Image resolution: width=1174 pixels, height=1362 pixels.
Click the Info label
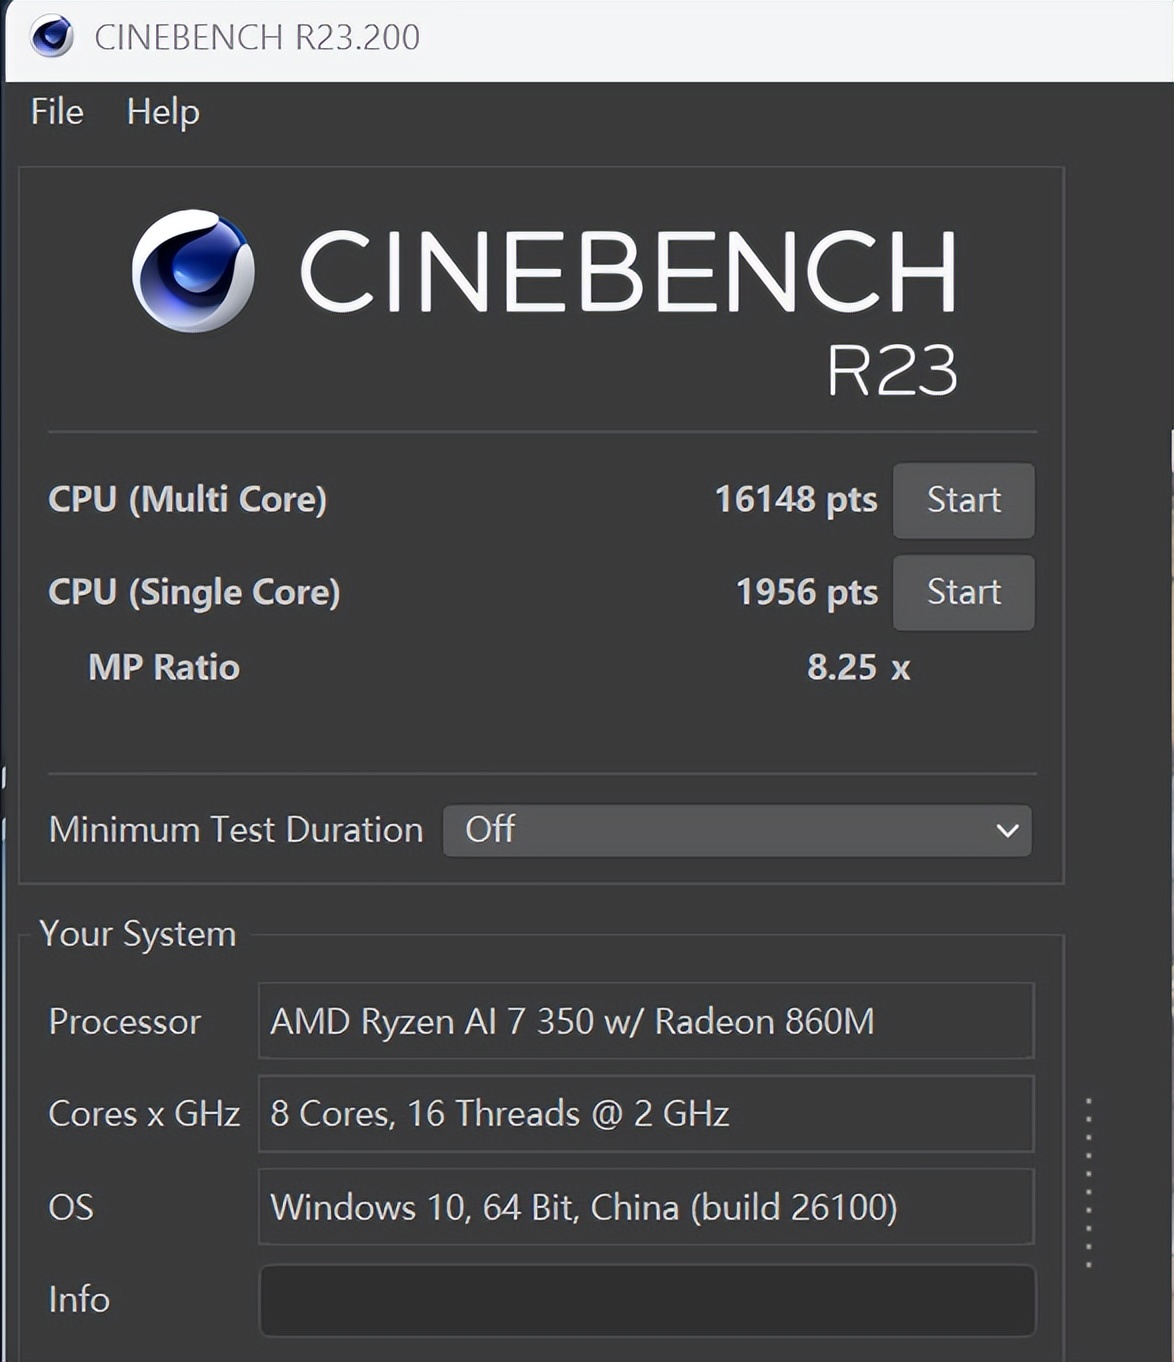point(79,1300)
